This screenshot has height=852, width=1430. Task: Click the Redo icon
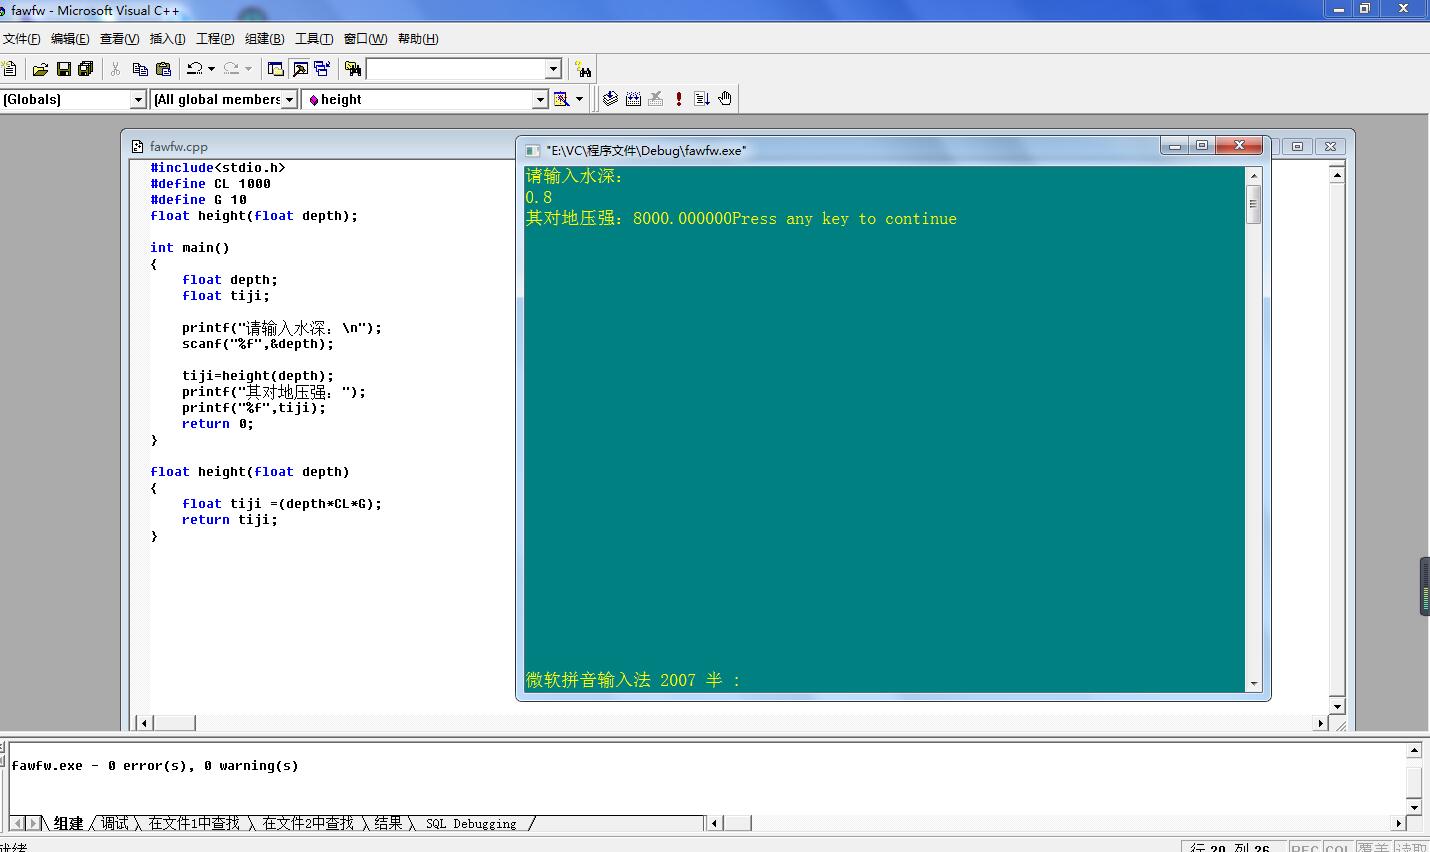click(x=232, y=69)
